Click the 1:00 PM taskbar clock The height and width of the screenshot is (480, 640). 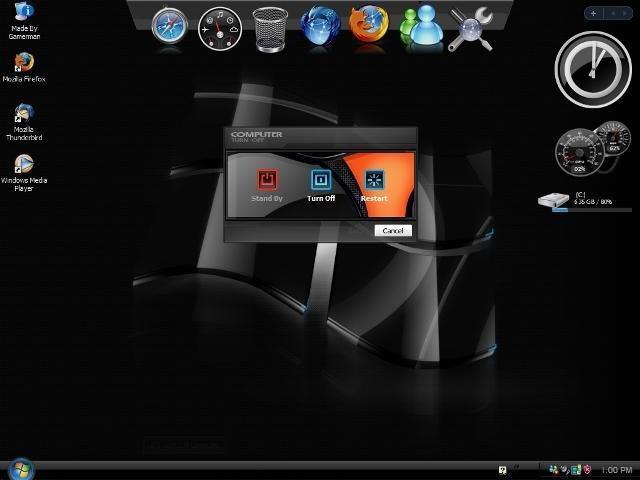coord(617,470)
